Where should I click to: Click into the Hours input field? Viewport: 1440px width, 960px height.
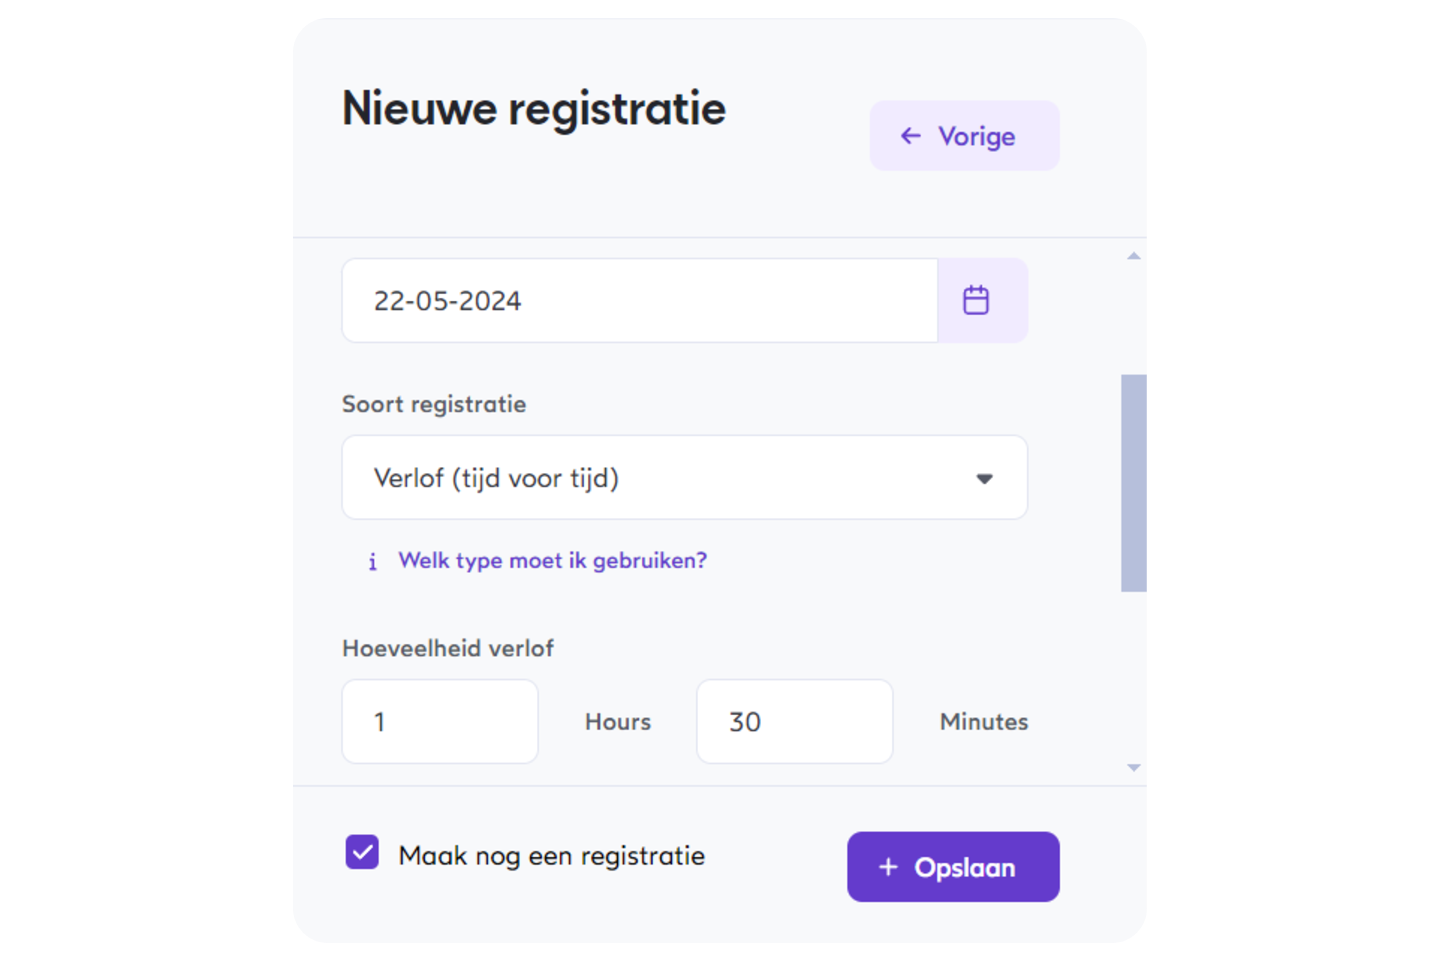[x=440, y=722]
